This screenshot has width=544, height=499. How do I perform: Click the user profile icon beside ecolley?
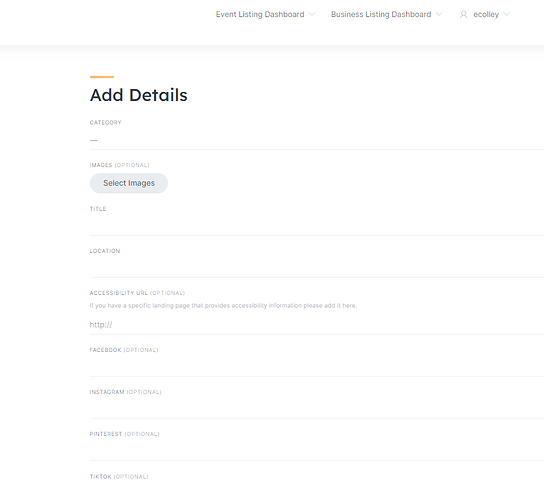[464, 15]
